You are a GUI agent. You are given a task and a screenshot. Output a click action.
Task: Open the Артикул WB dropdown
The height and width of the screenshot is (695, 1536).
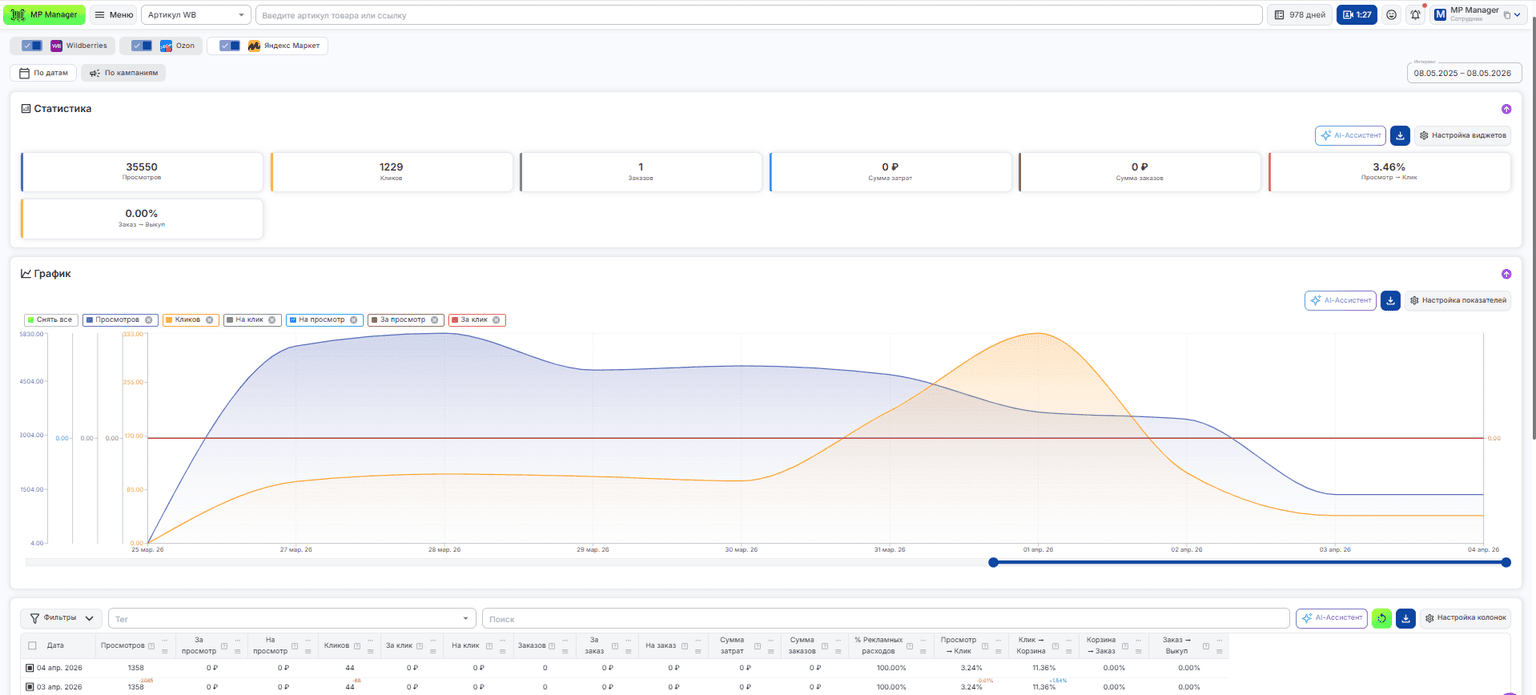coord(197,15)
